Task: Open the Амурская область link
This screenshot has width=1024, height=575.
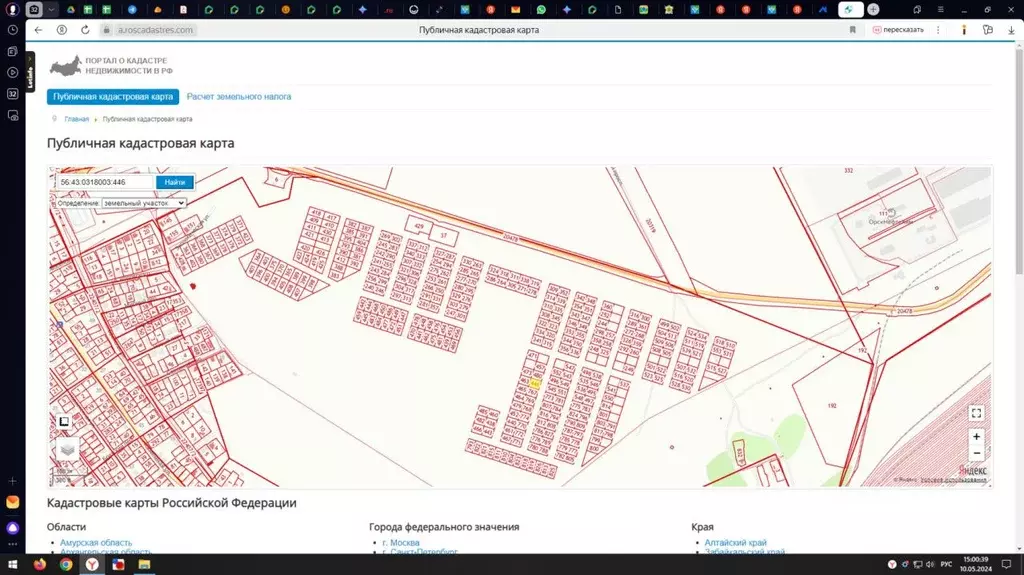Action: 96,542
